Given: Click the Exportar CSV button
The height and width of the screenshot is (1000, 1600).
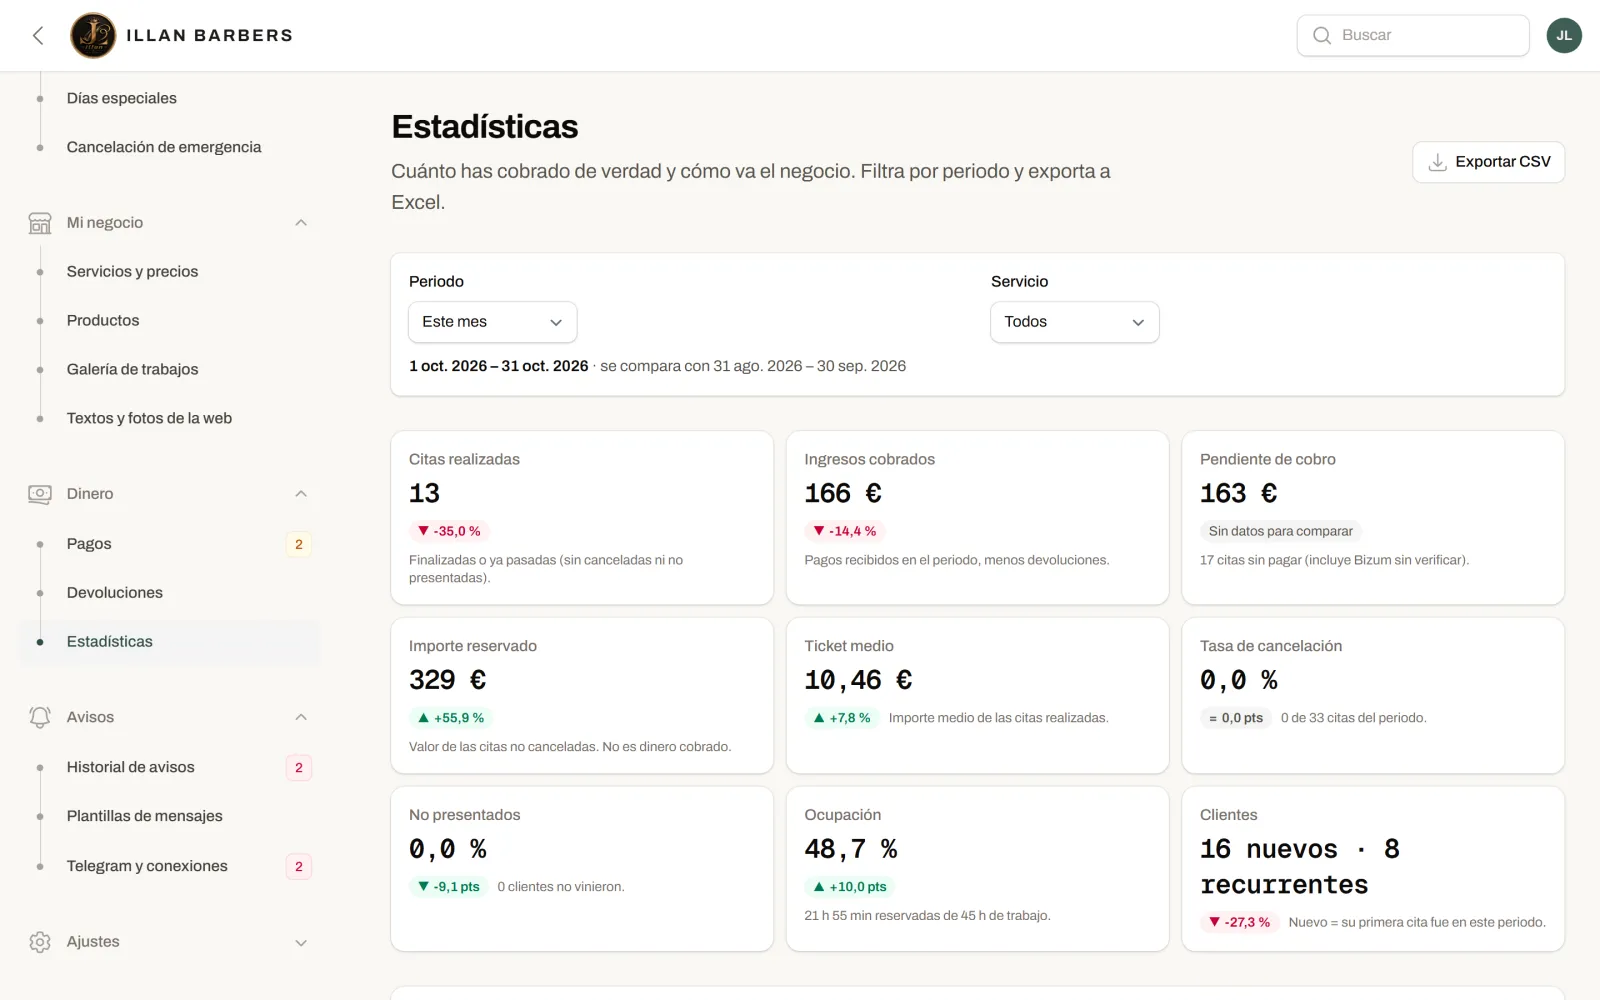Looking at the screenshot, I should tap(1488, 162).
